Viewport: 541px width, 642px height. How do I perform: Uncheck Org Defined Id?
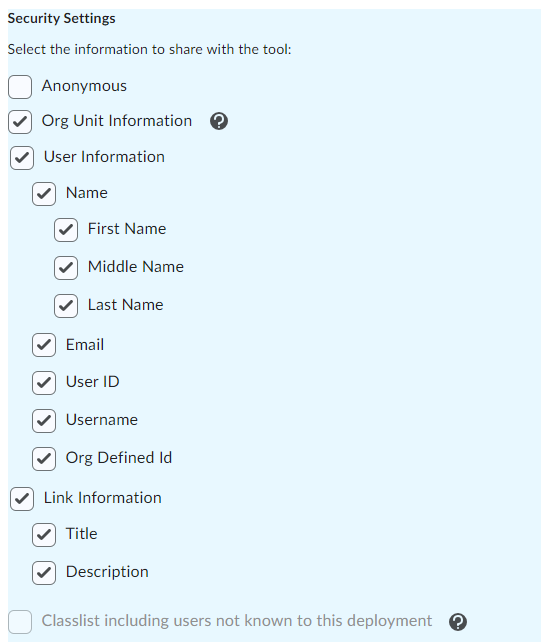click(x=44, y=459)
